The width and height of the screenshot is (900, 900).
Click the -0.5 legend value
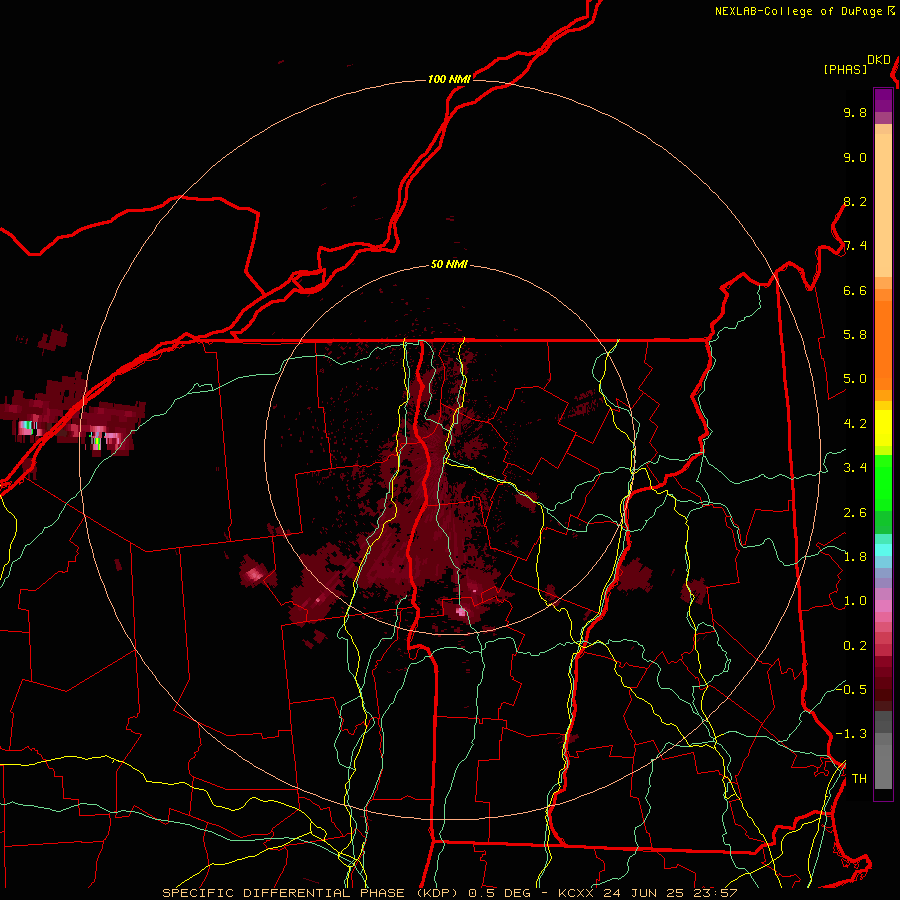click(x=851, y=690)
